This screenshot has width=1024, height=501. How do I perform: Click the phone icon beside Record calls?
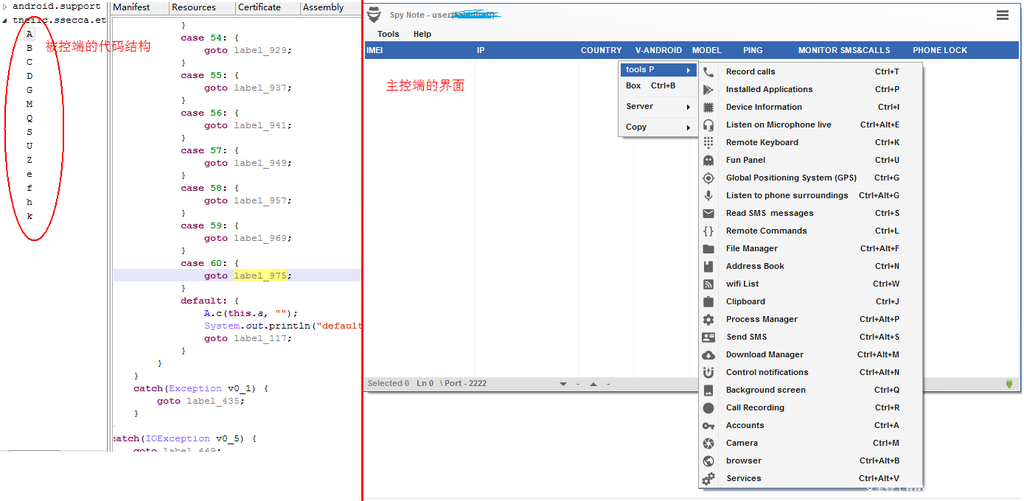coord(708,72)
